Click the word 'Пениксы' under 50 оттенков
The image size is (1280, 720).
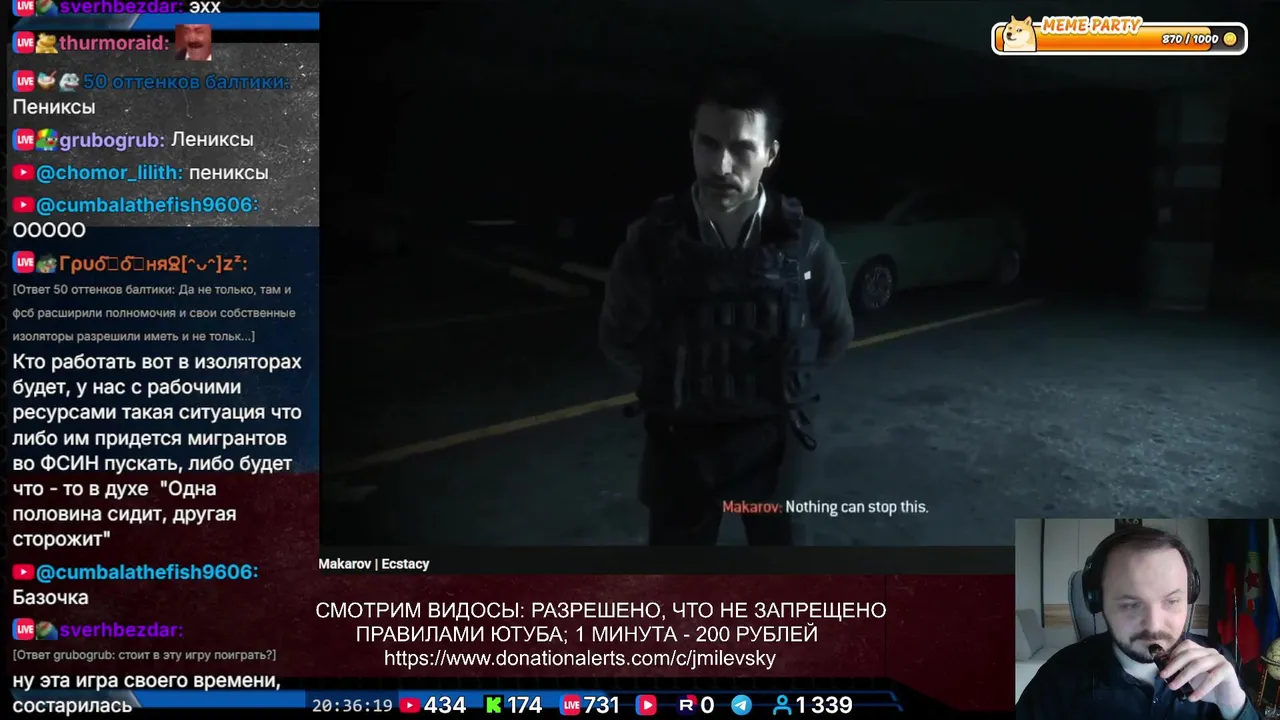[x=54, y=107]
